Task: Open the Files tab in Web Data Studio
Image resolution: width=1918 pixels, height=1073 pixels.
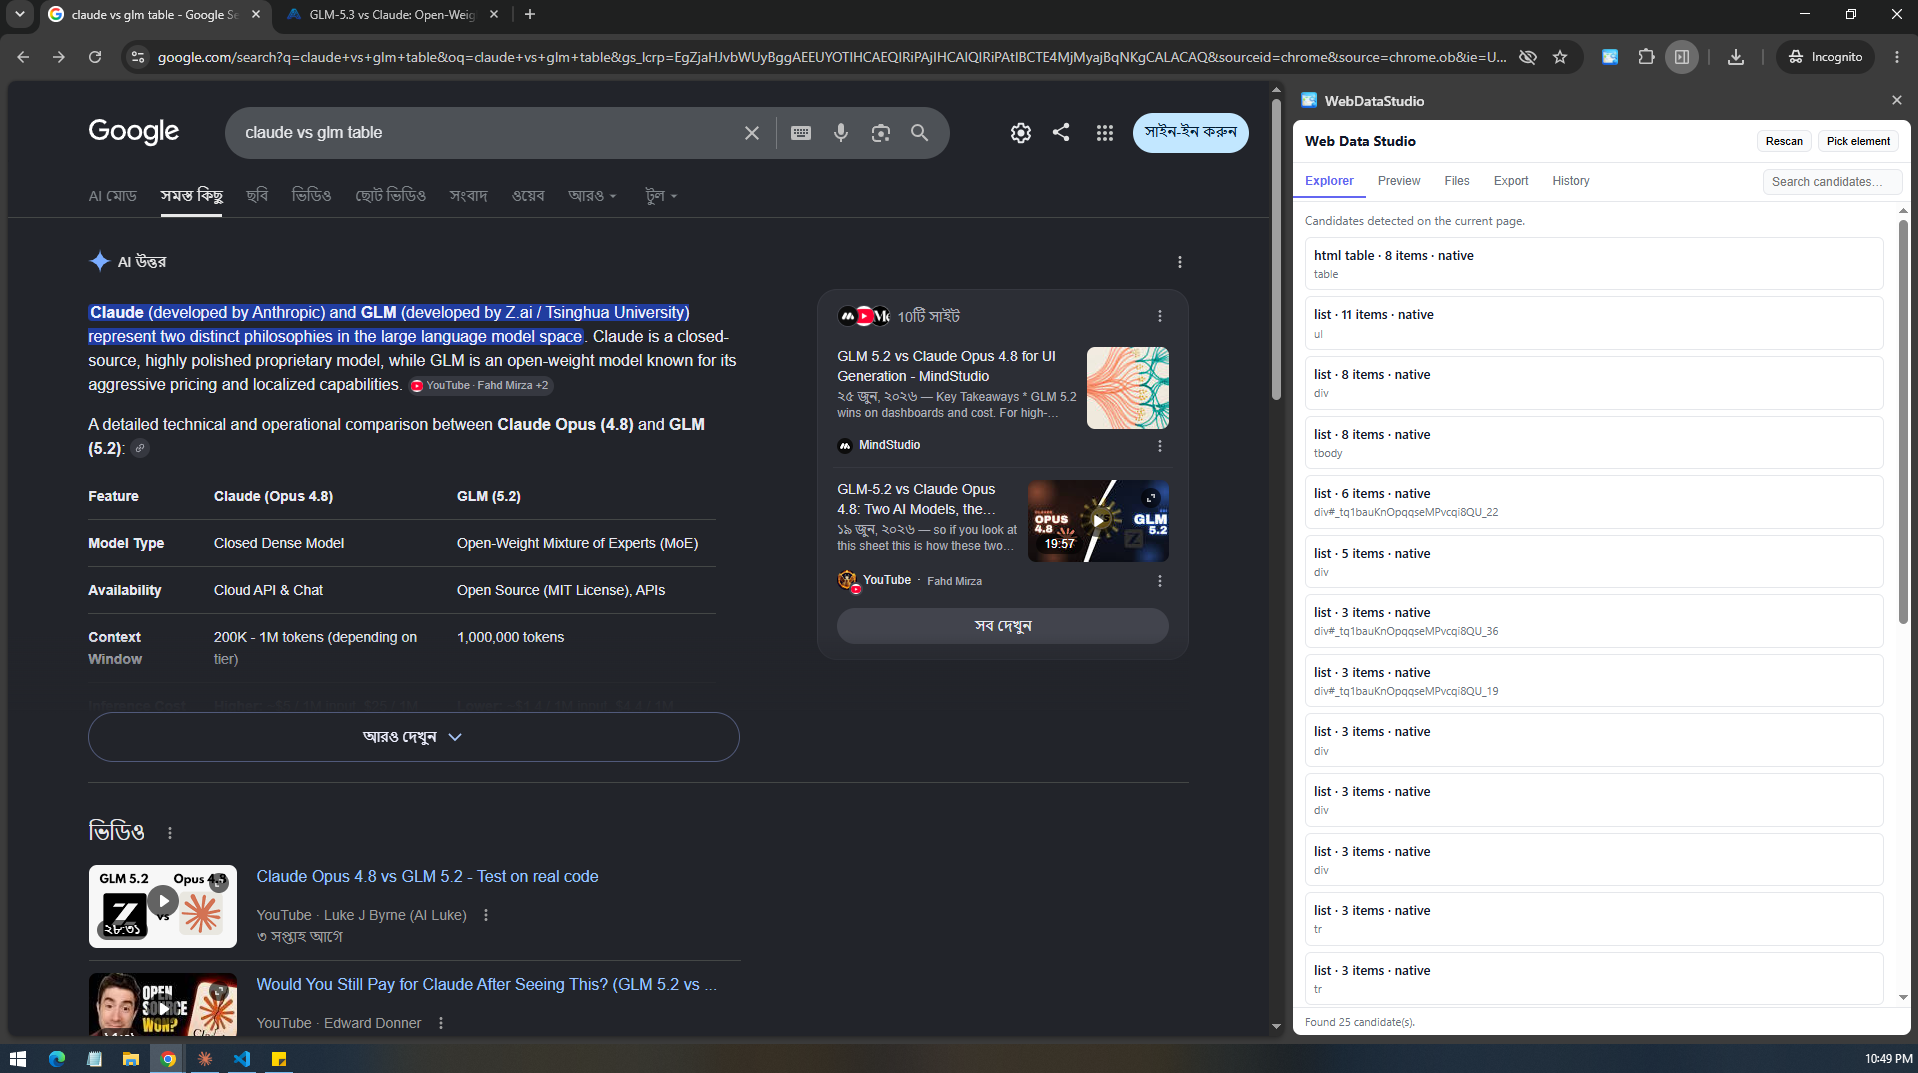Action: pyautogui.click(x=1456, y=181)
